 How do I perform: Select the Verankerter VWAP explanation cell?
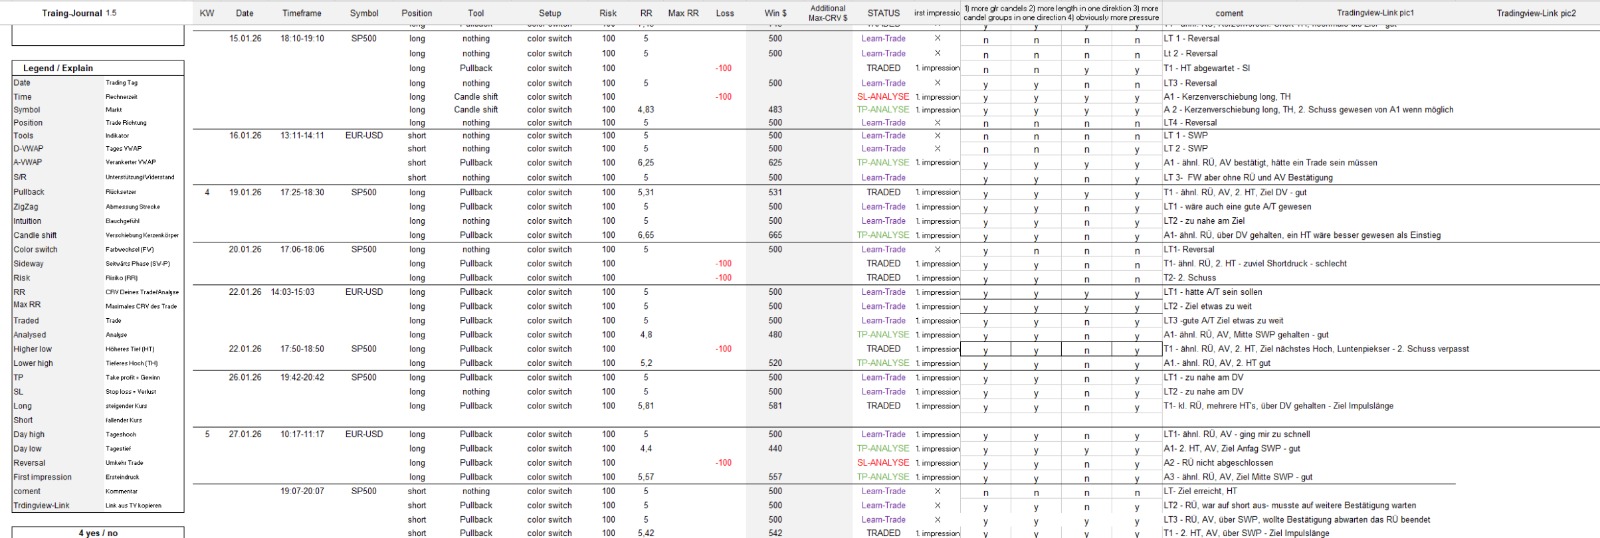point(131,162)
